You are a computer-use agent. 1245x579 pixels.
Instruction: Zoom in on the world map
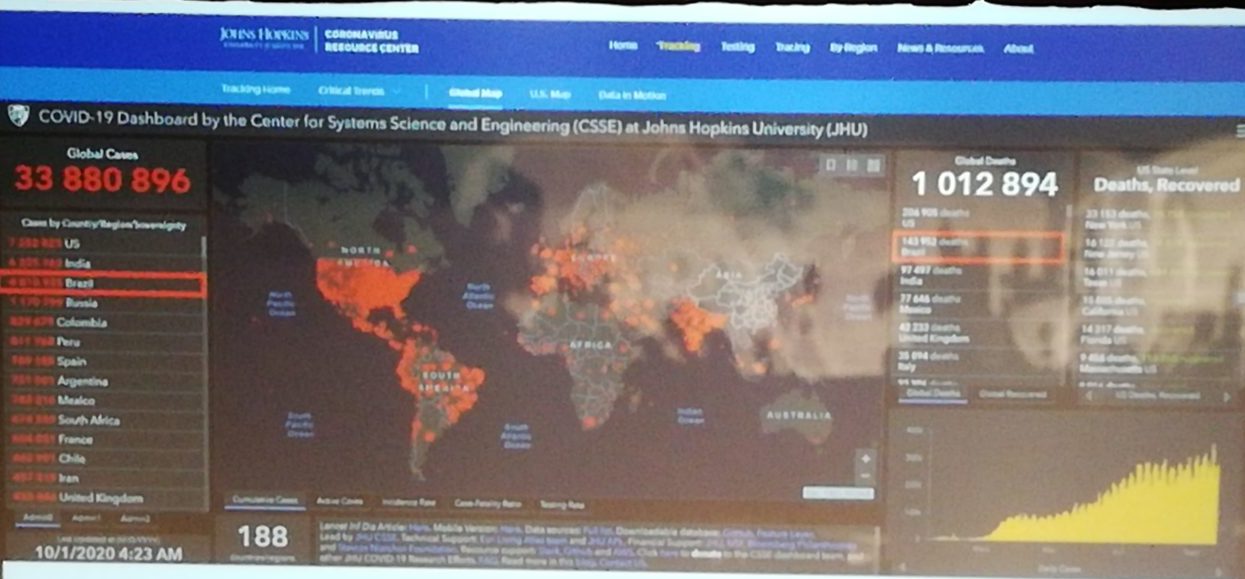[x=865, y=457]
